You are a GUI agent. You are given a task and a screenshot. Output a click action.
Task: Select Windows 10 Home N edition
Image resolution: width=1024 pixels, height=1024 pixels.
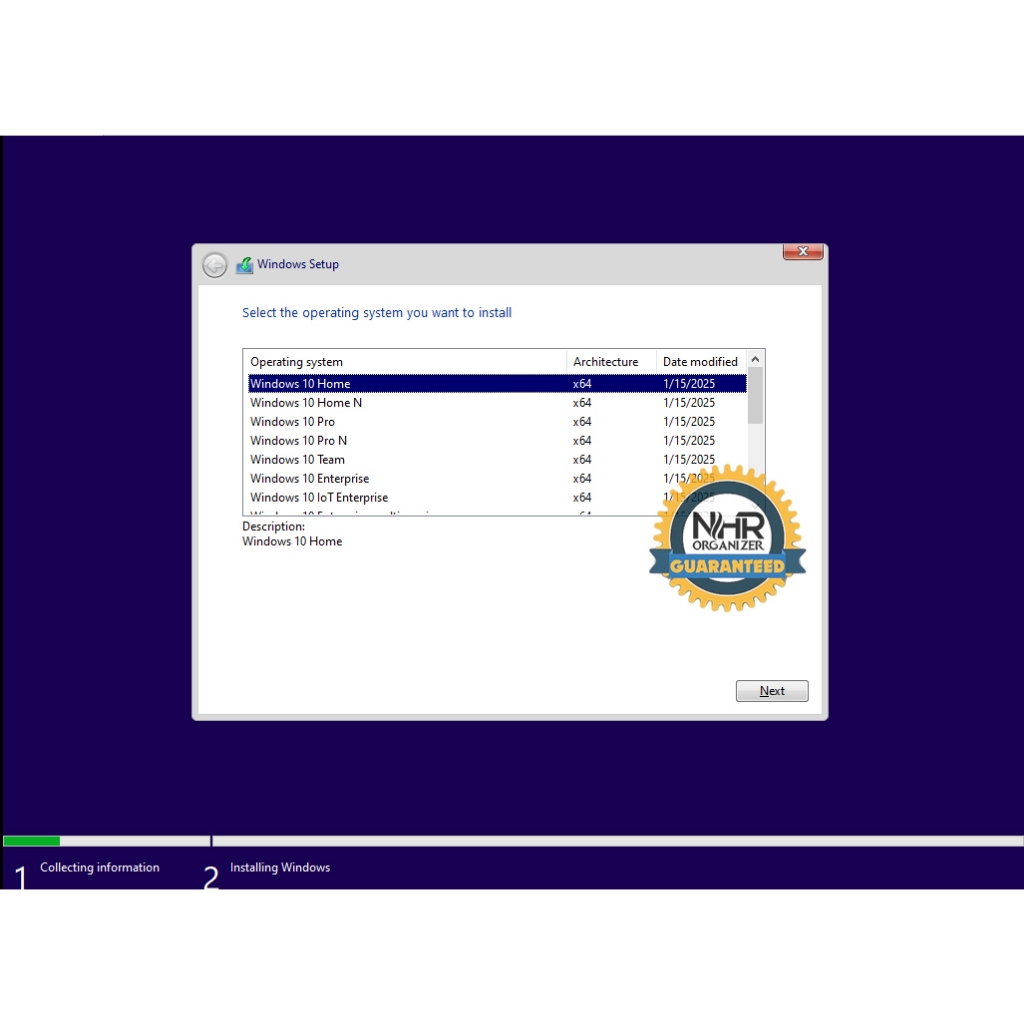click(x=497, y=402)
